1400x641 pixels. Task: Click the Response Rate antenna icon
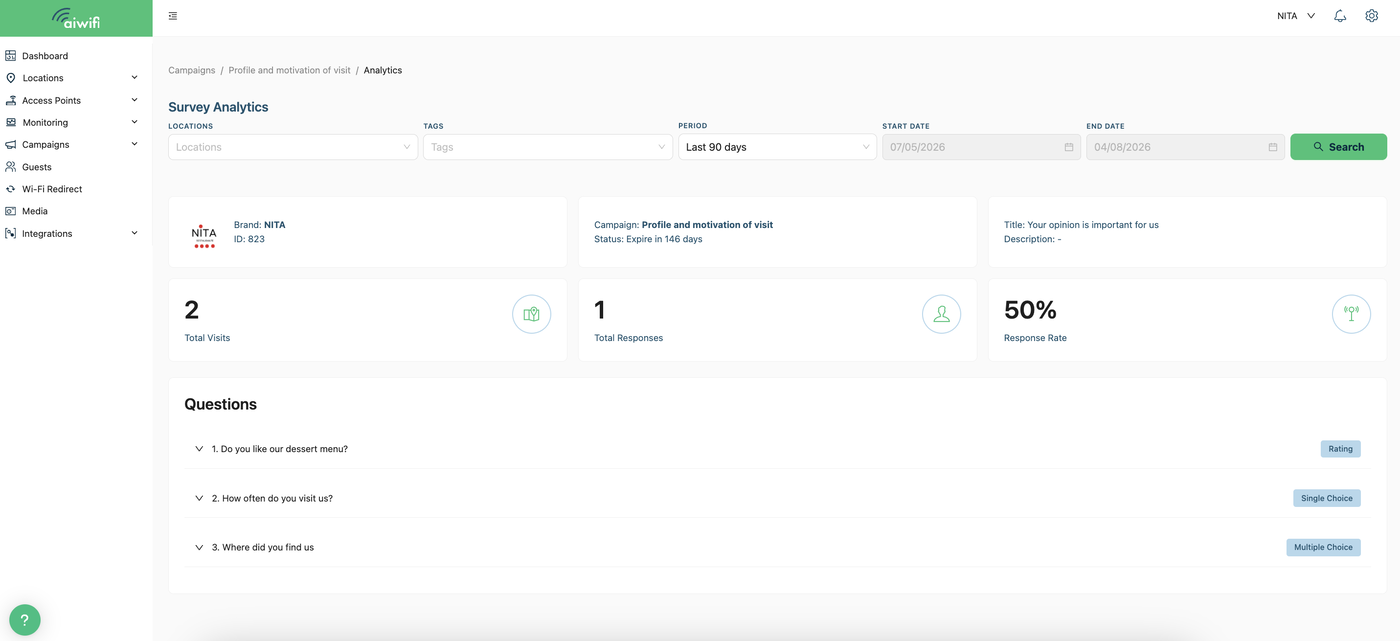point(1351,314)
